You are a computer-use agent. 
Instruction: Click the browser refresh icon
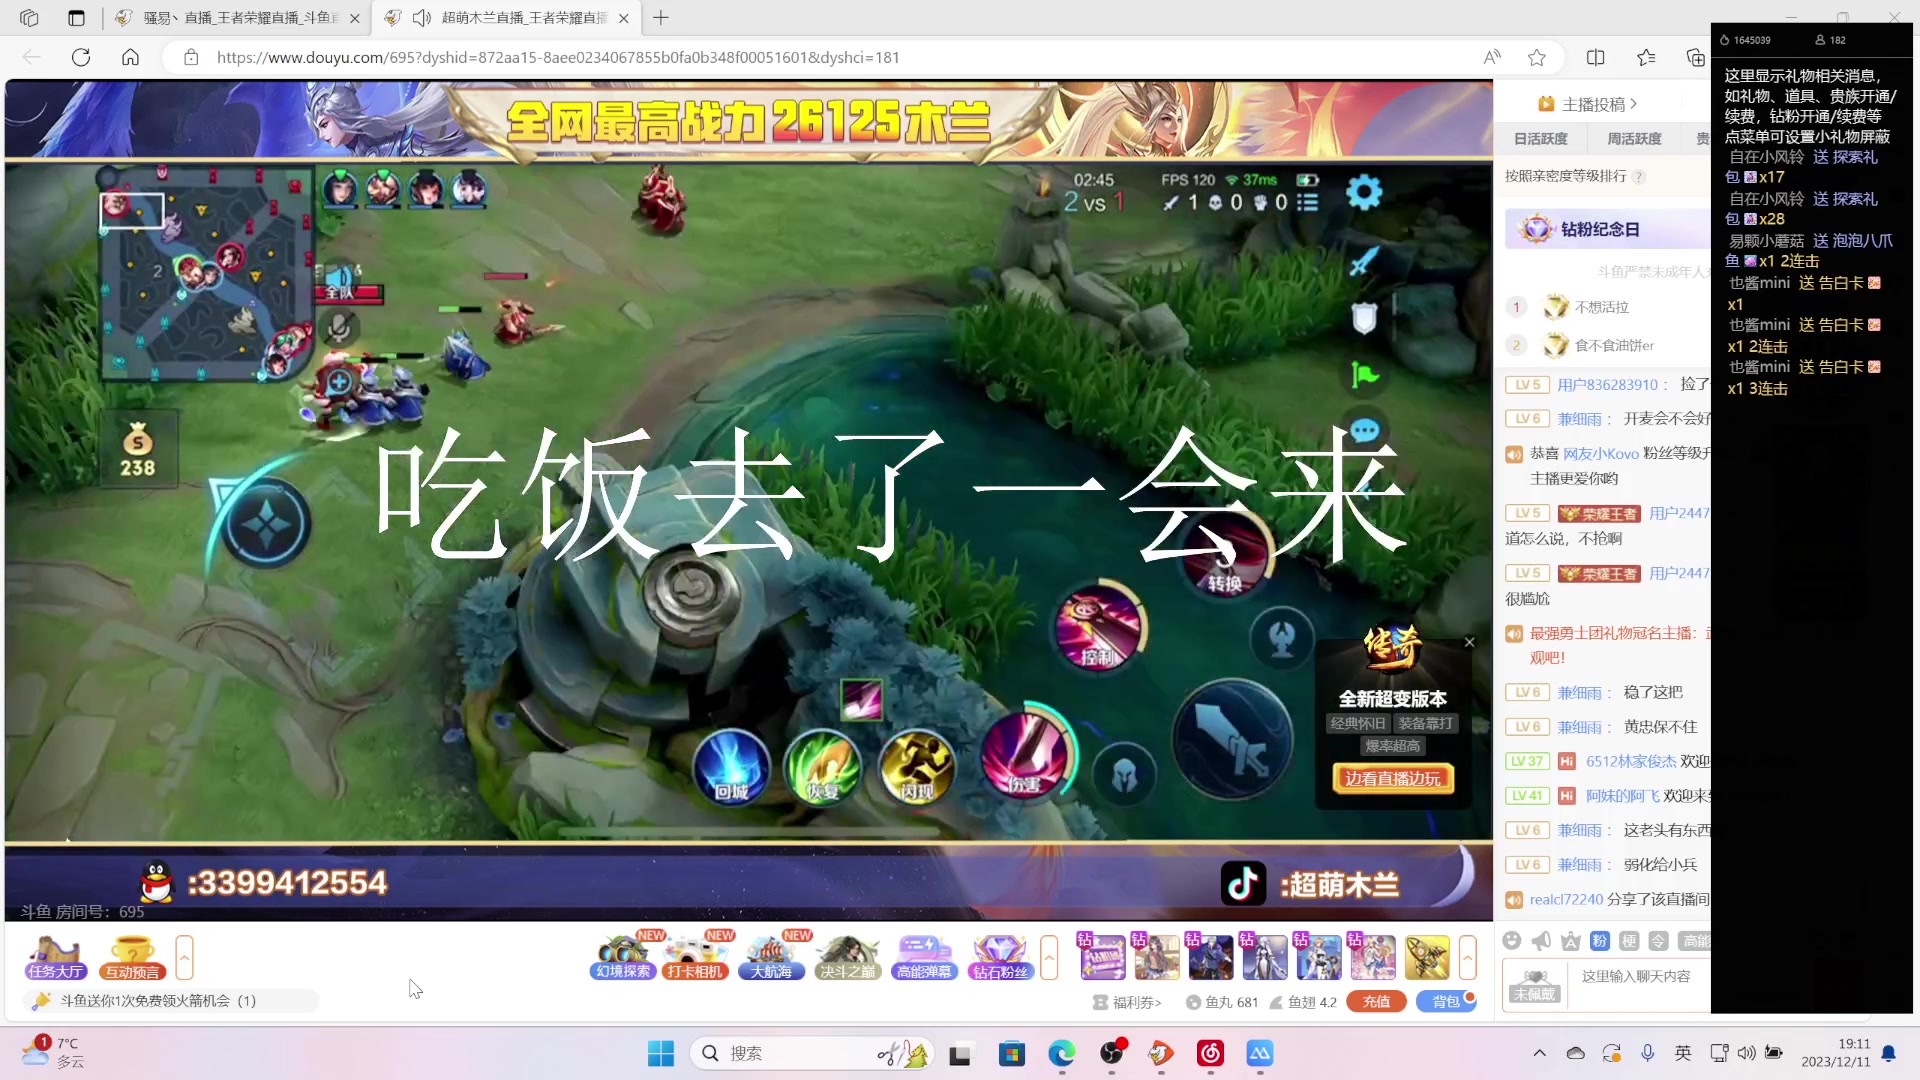[81, 57]
